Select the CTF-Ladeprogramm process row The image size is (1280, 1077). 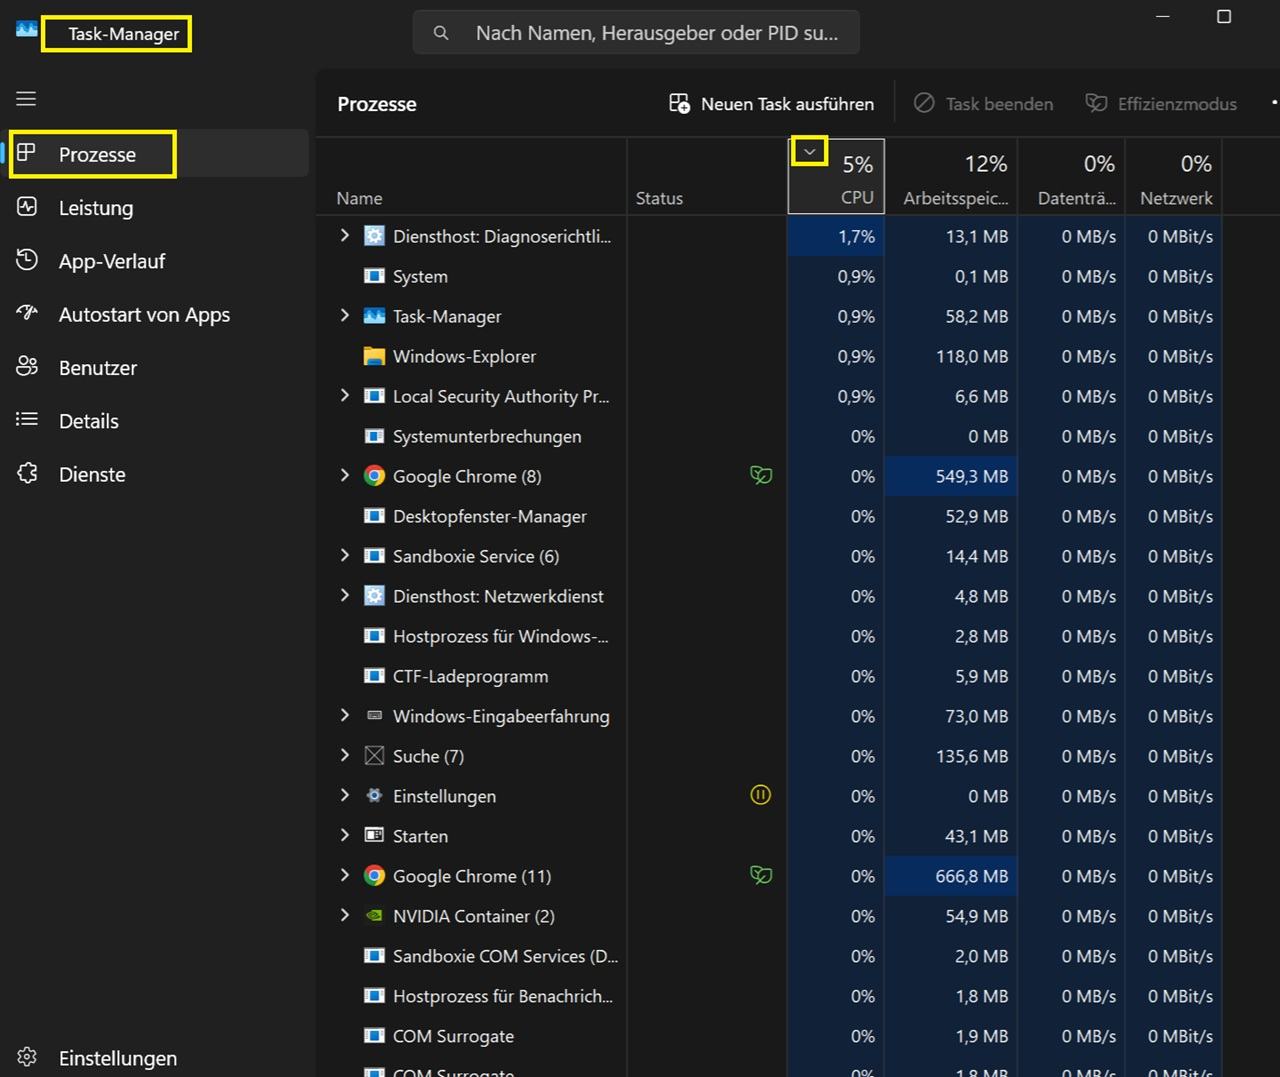pyautogui.click(x=770, y=676)
